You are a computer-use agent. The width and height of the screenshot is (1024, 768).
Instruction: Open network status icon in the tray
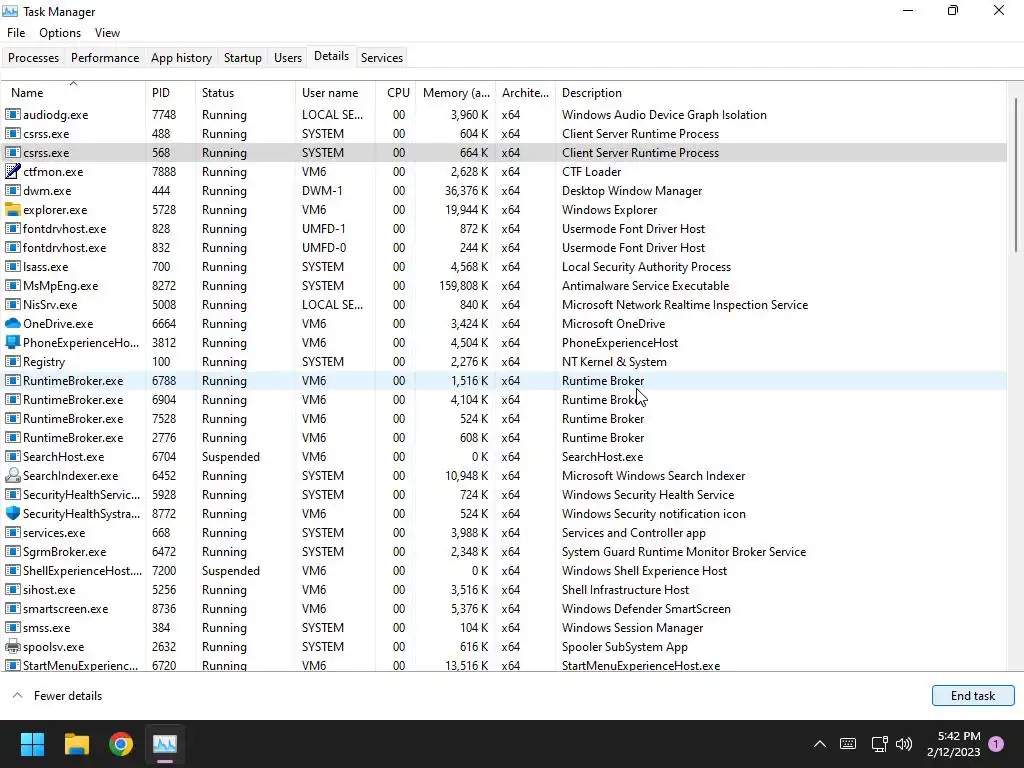click(880, 744)
